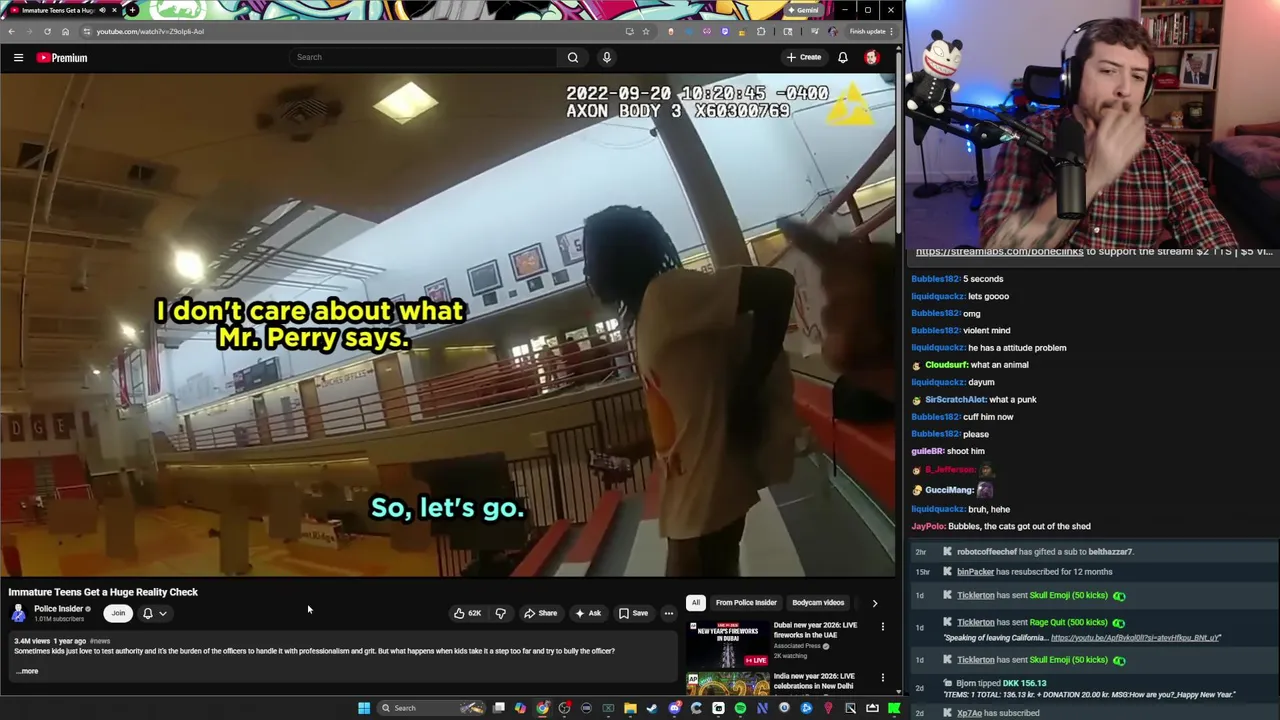Dislike the video
Screen dimensions: 1280x720
coord(500,613)
